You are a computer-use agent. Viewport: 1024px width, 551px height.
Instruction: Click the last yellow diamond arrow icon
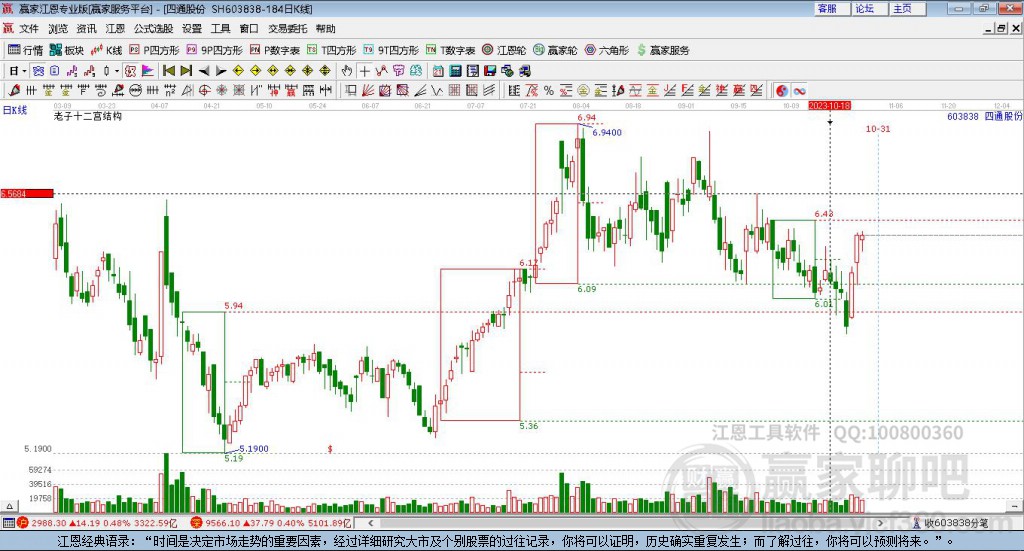pos(325,71)
